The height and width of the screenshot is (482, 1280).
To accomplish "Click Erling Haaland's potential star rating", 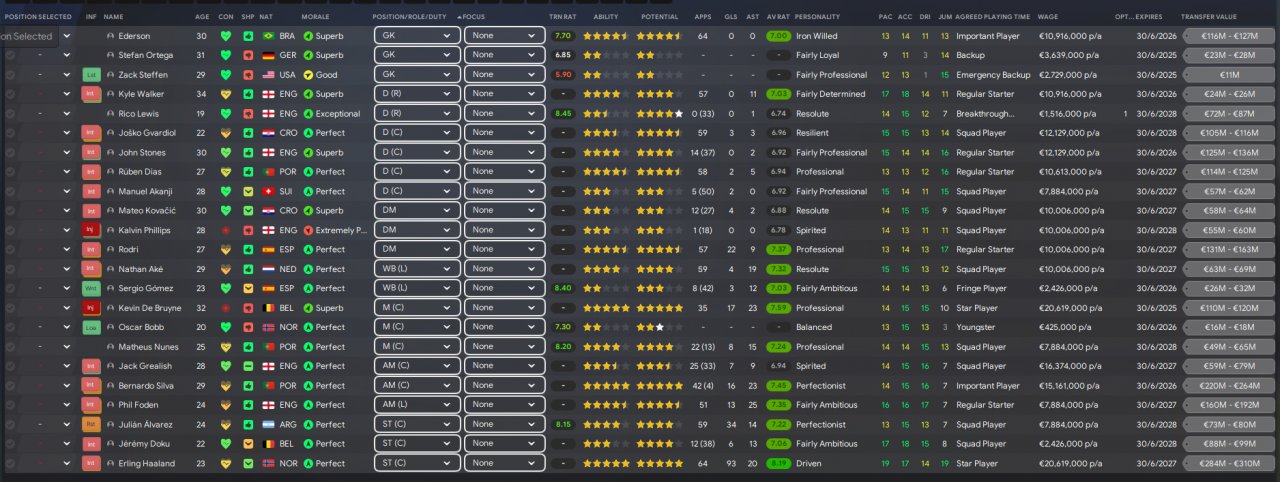I will point(660,464).
